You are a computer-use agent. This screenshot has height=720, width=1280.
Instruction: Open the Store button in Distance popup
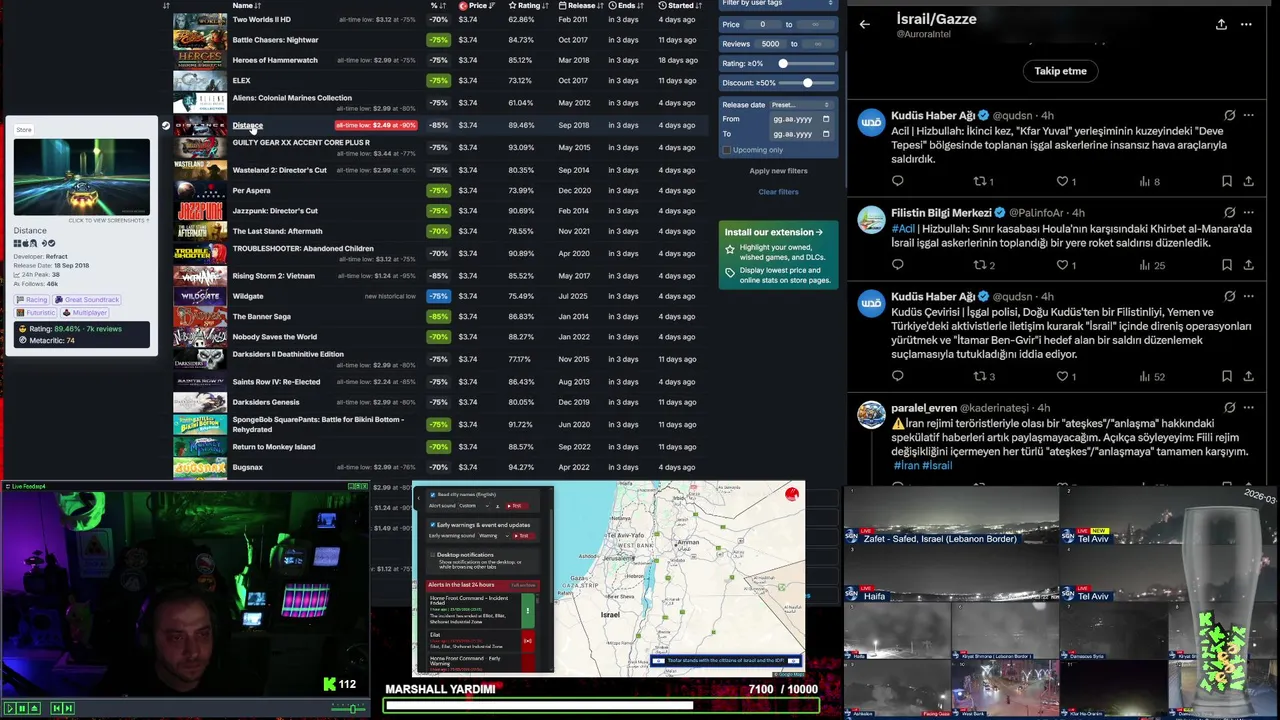coord(24,130)
